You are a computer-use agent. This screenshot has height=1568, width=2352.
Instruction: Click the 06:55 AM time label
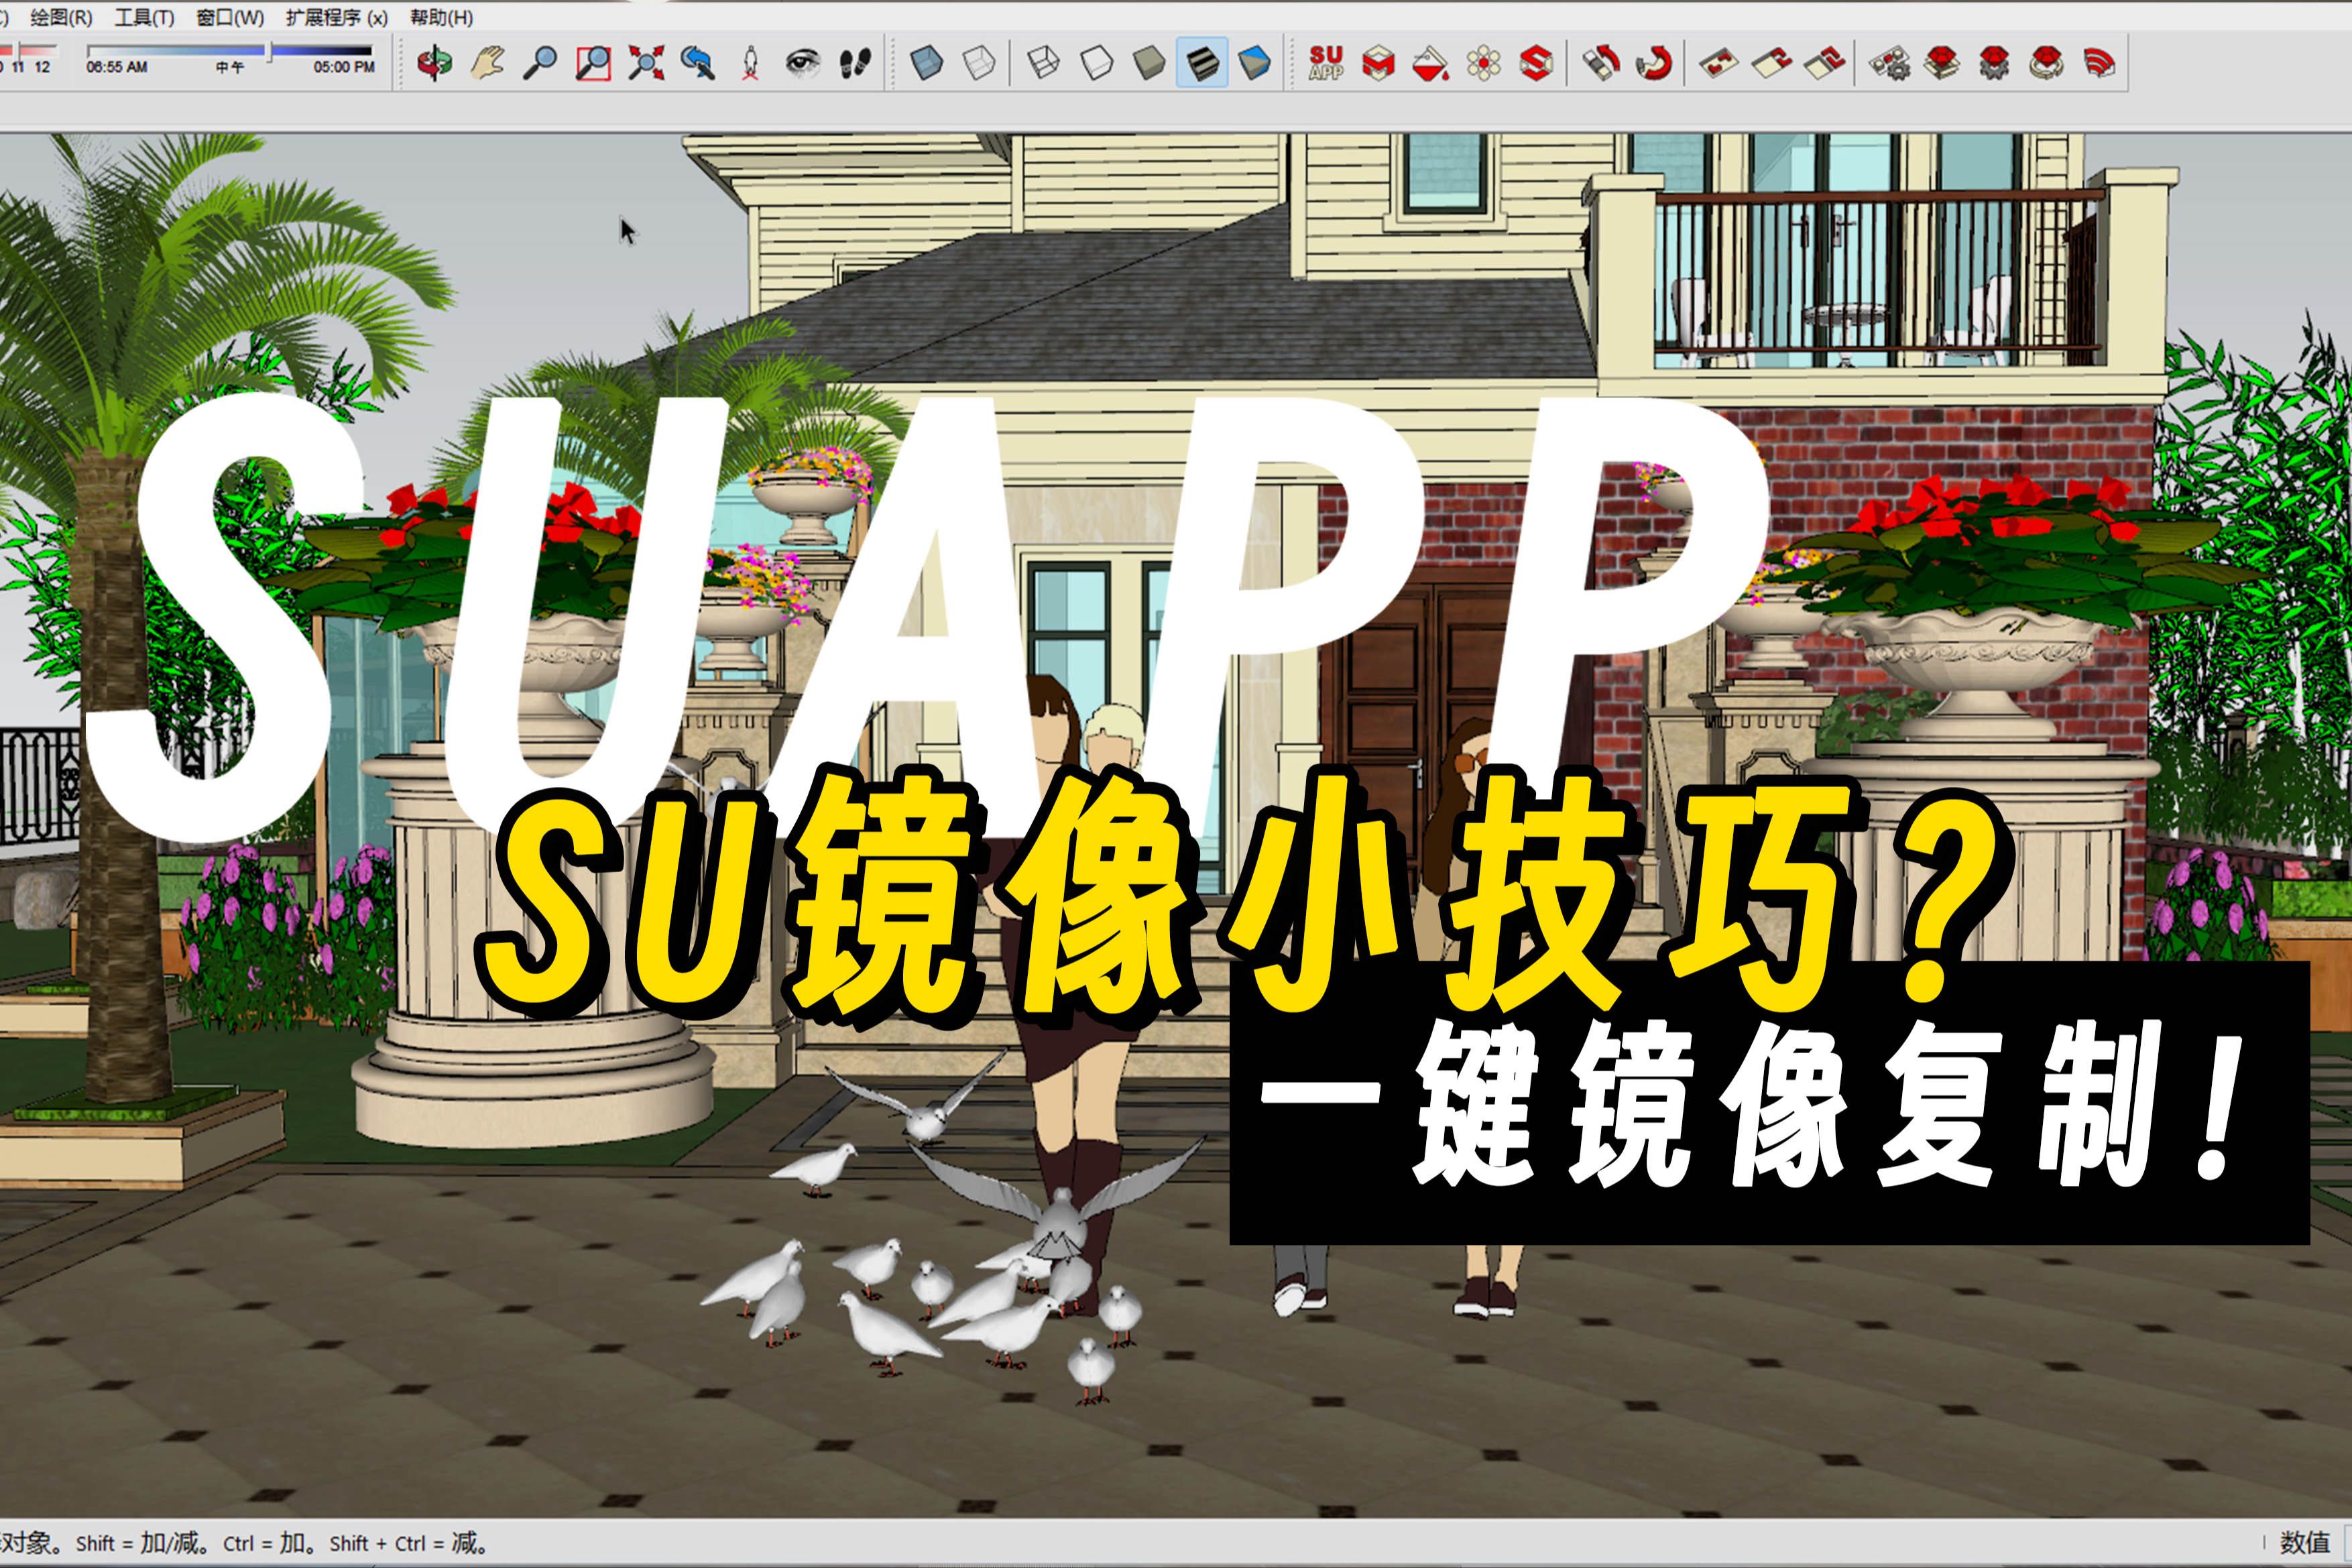[x=117, y=67]
